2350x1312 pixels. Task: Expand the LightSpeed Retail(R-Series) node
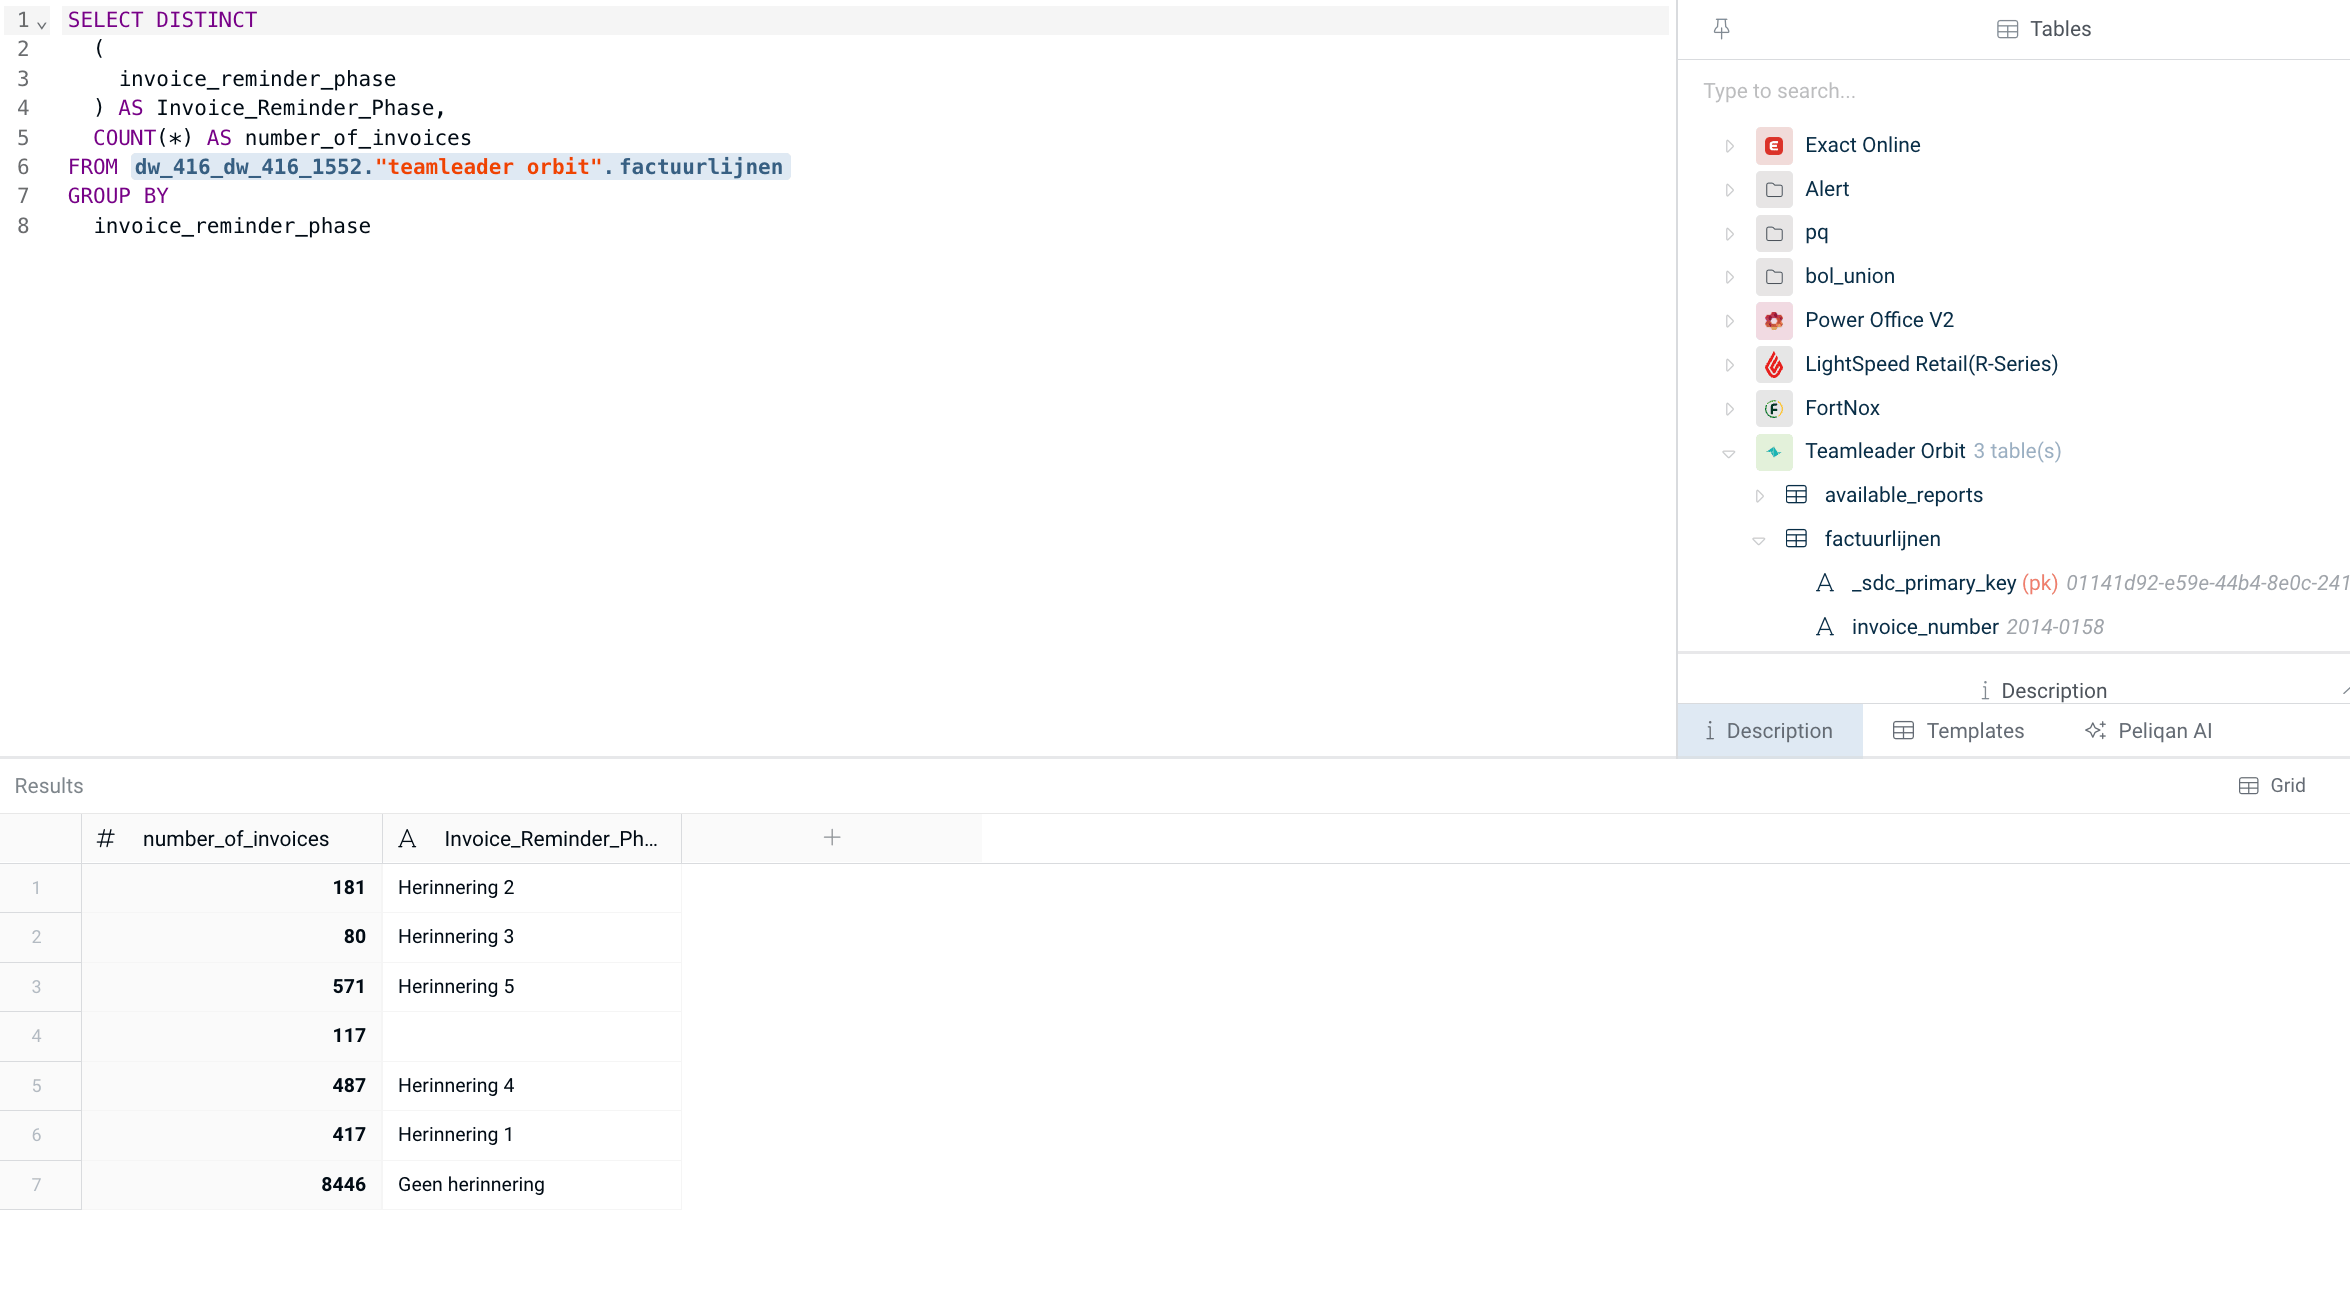1729,365
